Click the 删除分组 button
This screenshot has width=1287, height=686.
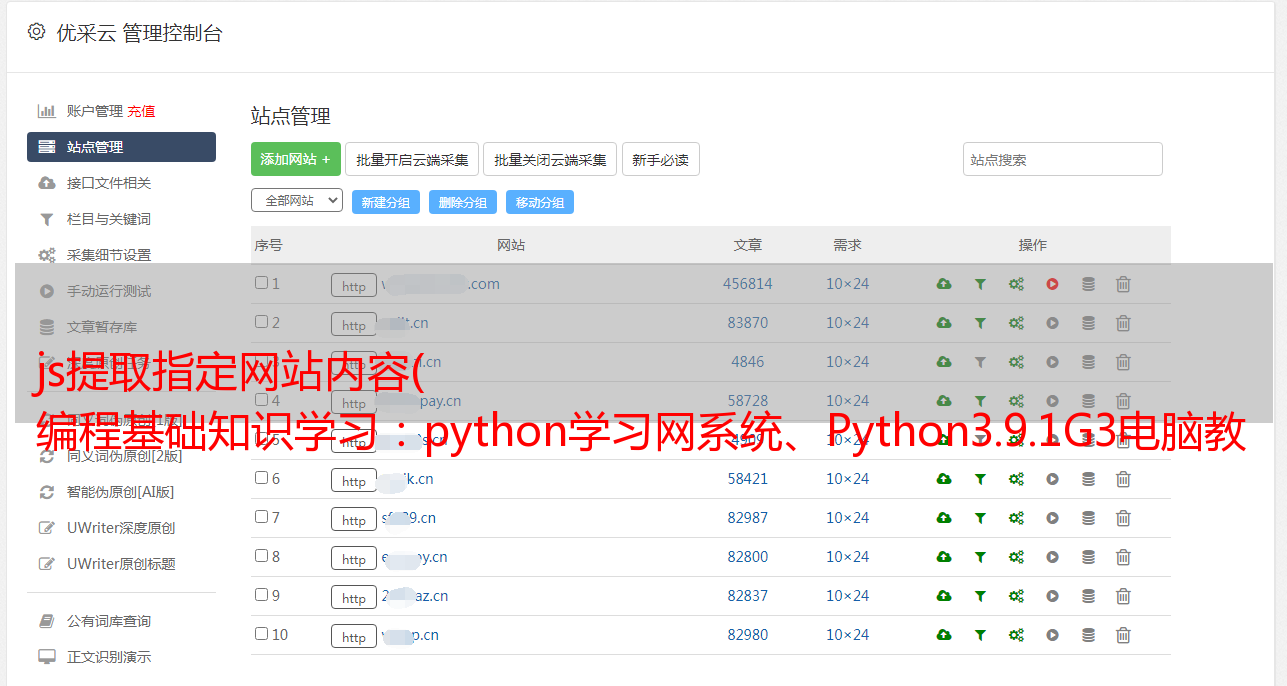(463, 202)
